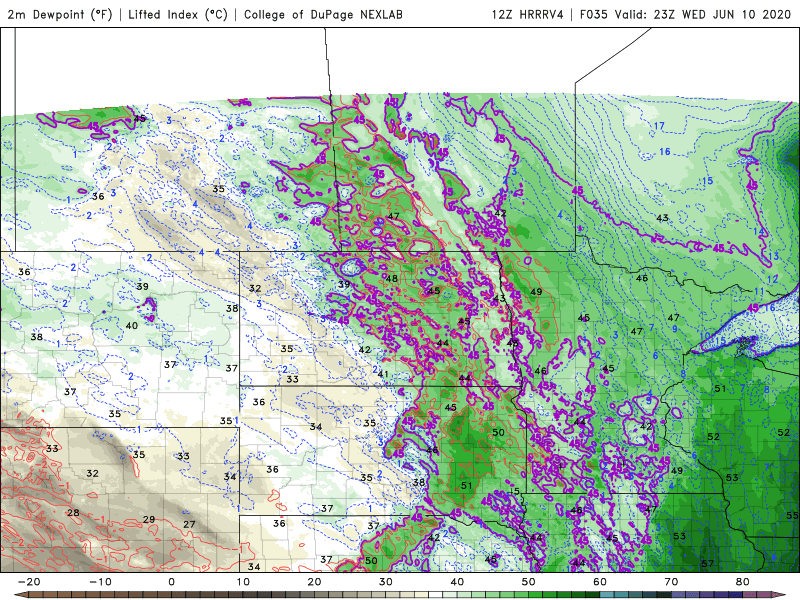Click the -10 label on the color scale

(x=100, y=582)
